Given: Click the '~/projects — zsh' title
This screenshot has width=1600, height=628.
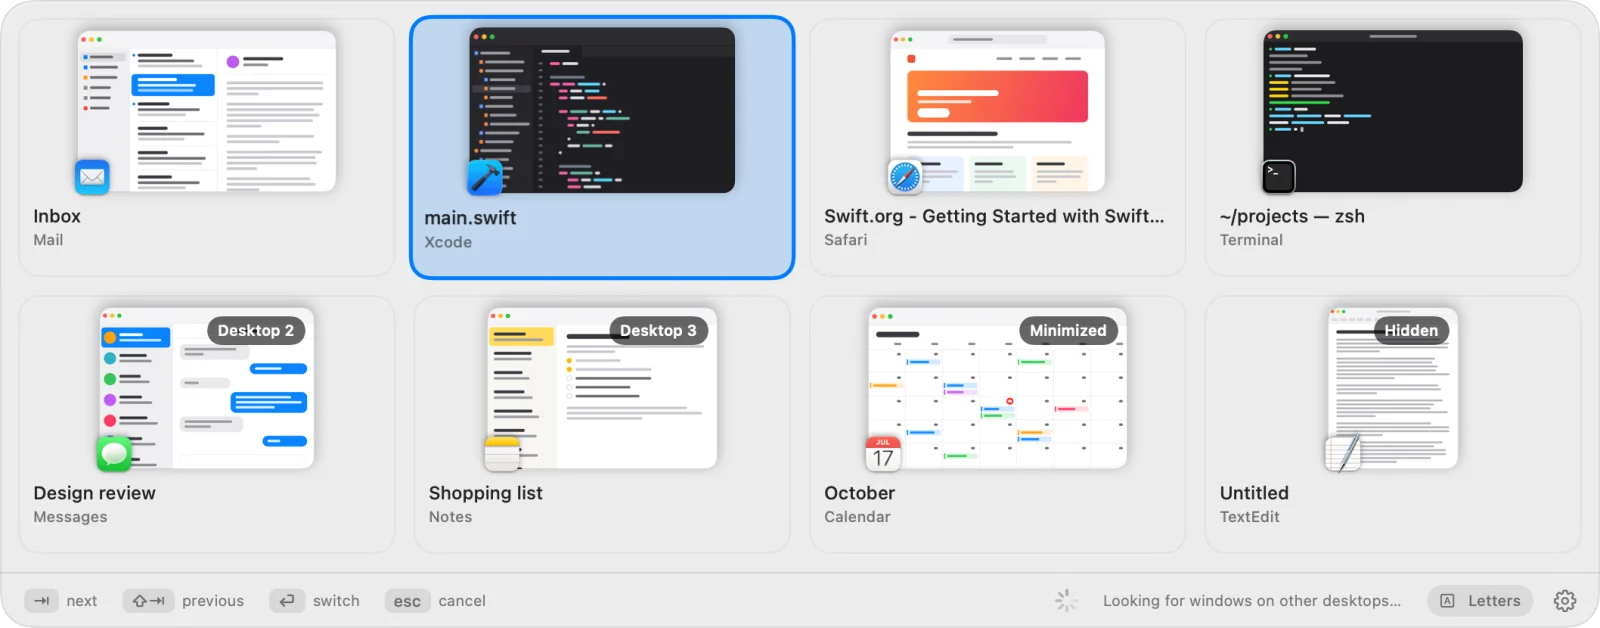Looking at the screenshot, I should pos(1292,216).
